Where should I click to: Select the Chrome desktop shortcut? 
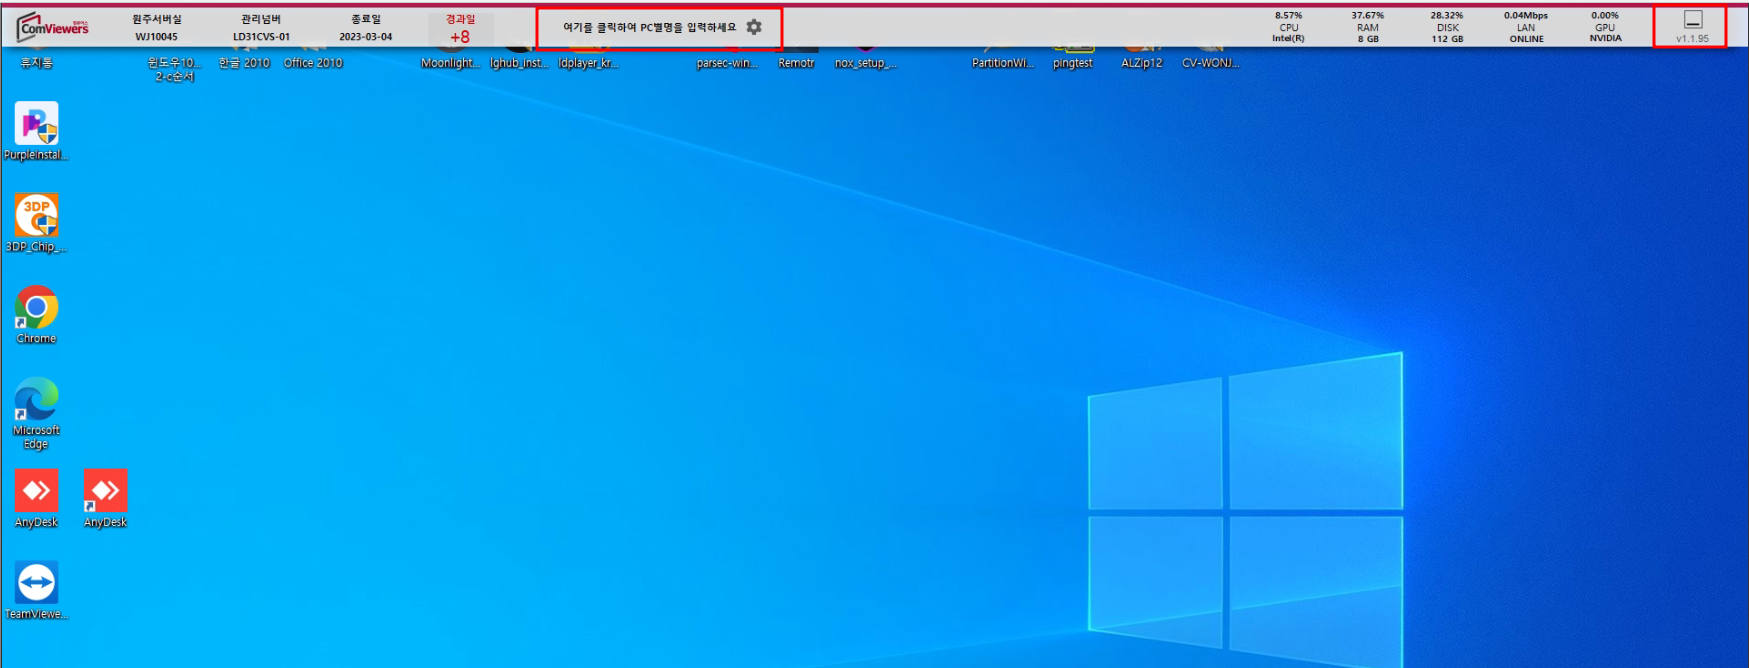(x=36, y=309)
